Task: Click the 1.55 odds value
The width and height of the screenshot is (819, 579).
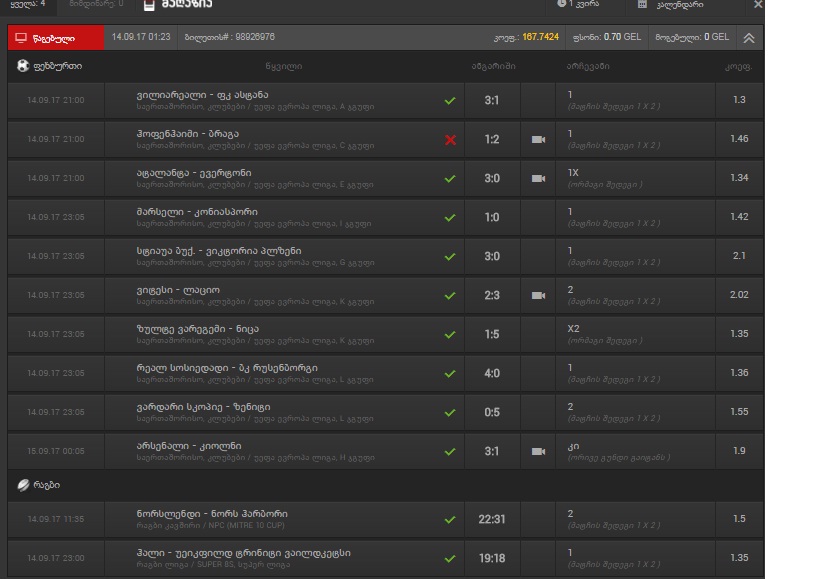Action: 739,412
